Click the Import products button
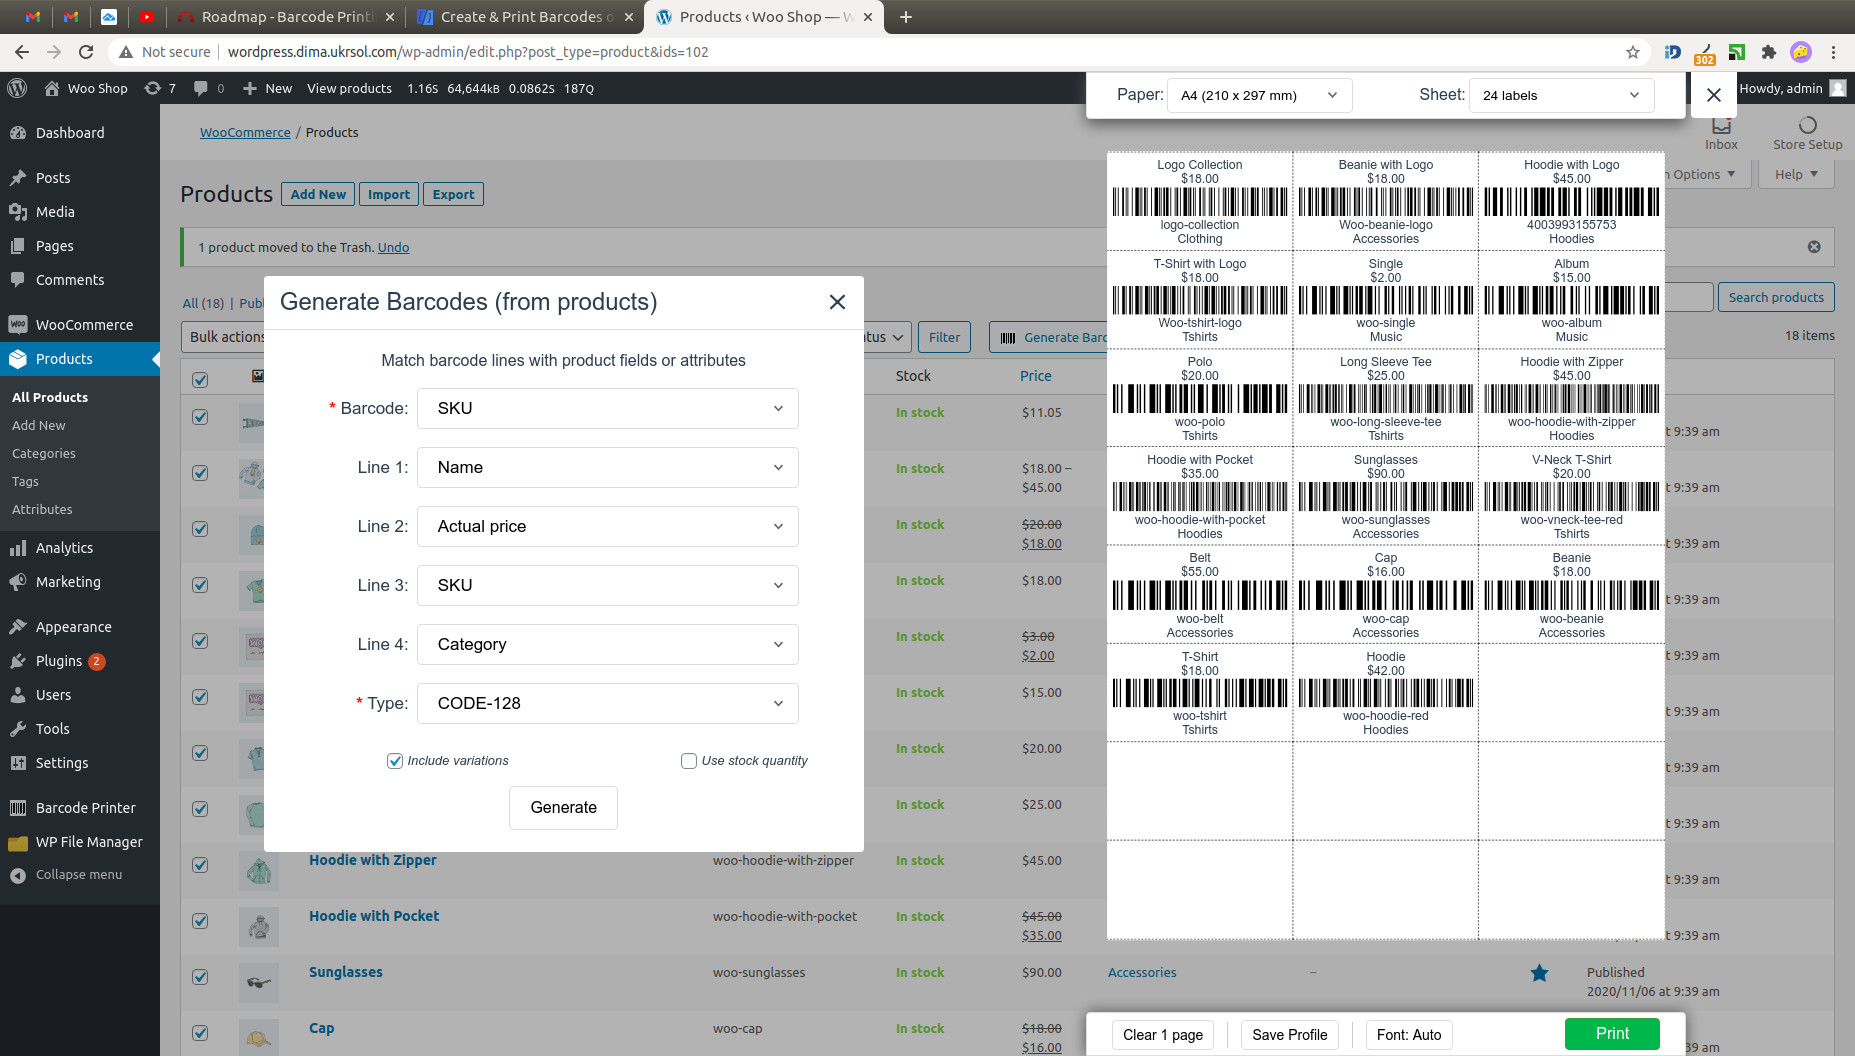 point(388,194)
